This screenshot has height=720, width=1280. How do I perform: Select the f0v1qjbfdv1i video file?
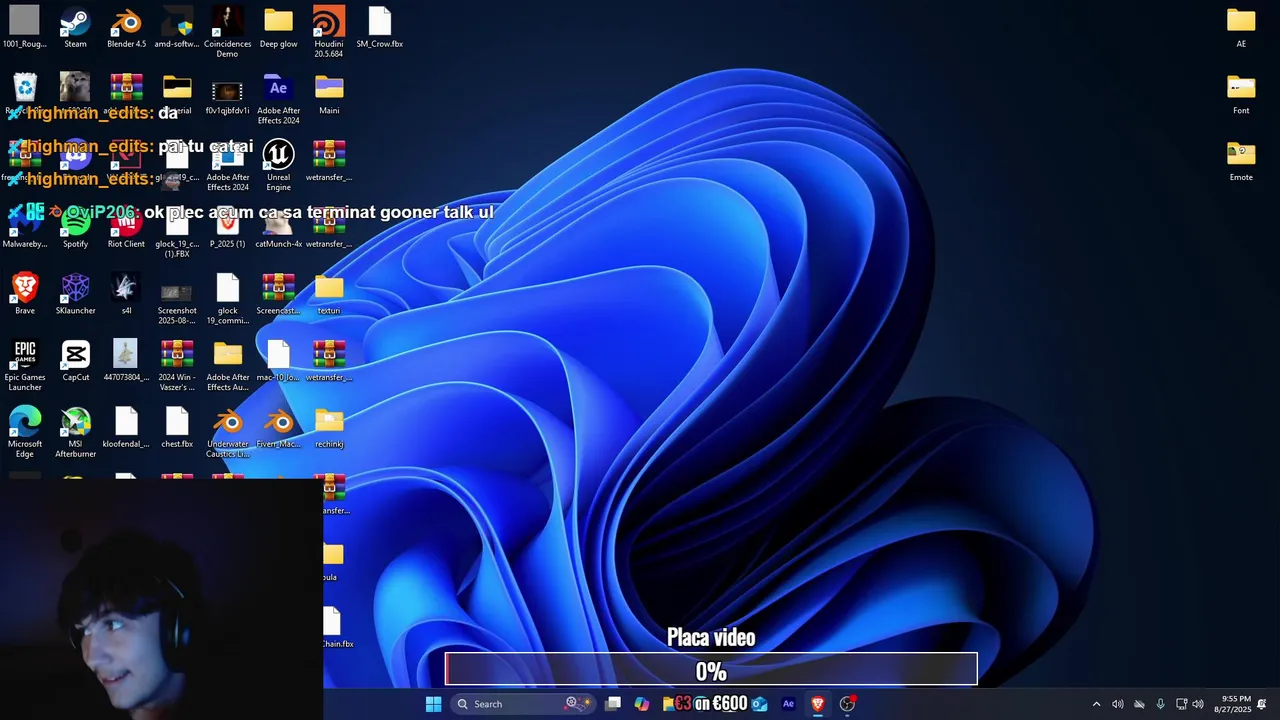pyautogui.click(x=227, y=95)
